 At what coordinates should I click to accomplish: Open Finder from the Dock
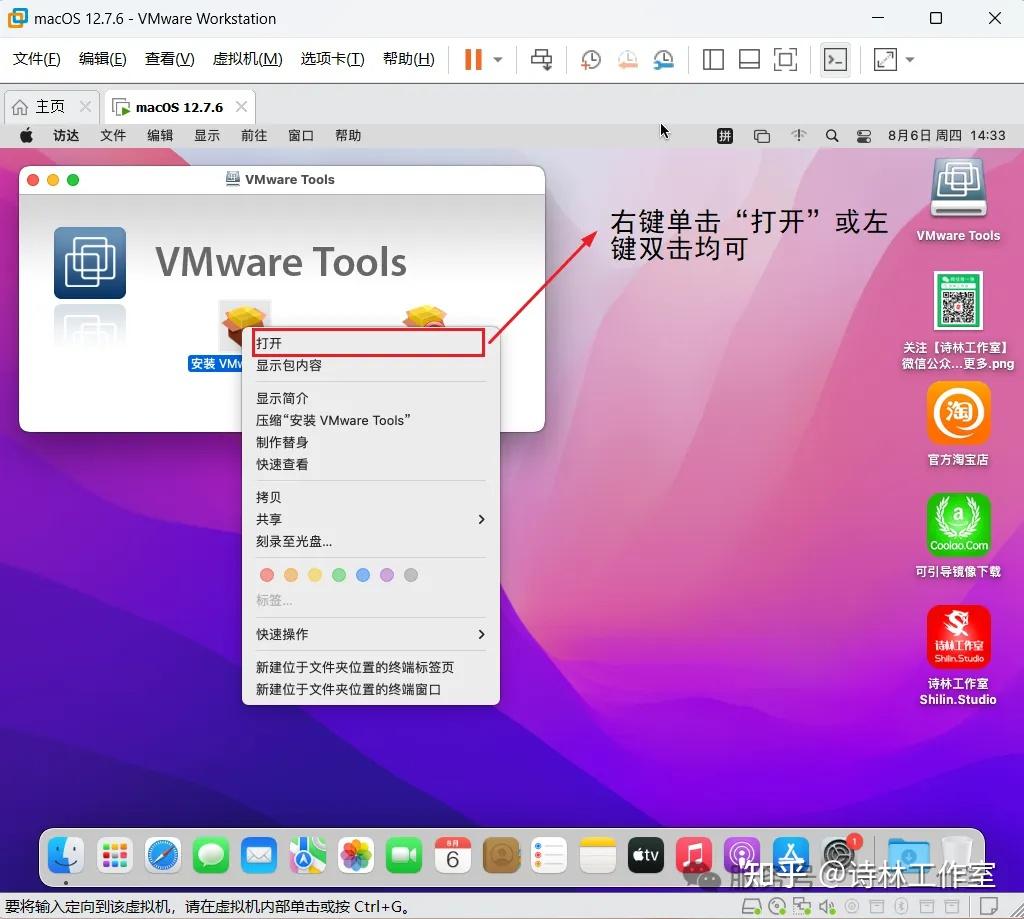click(x=66, y=854)
